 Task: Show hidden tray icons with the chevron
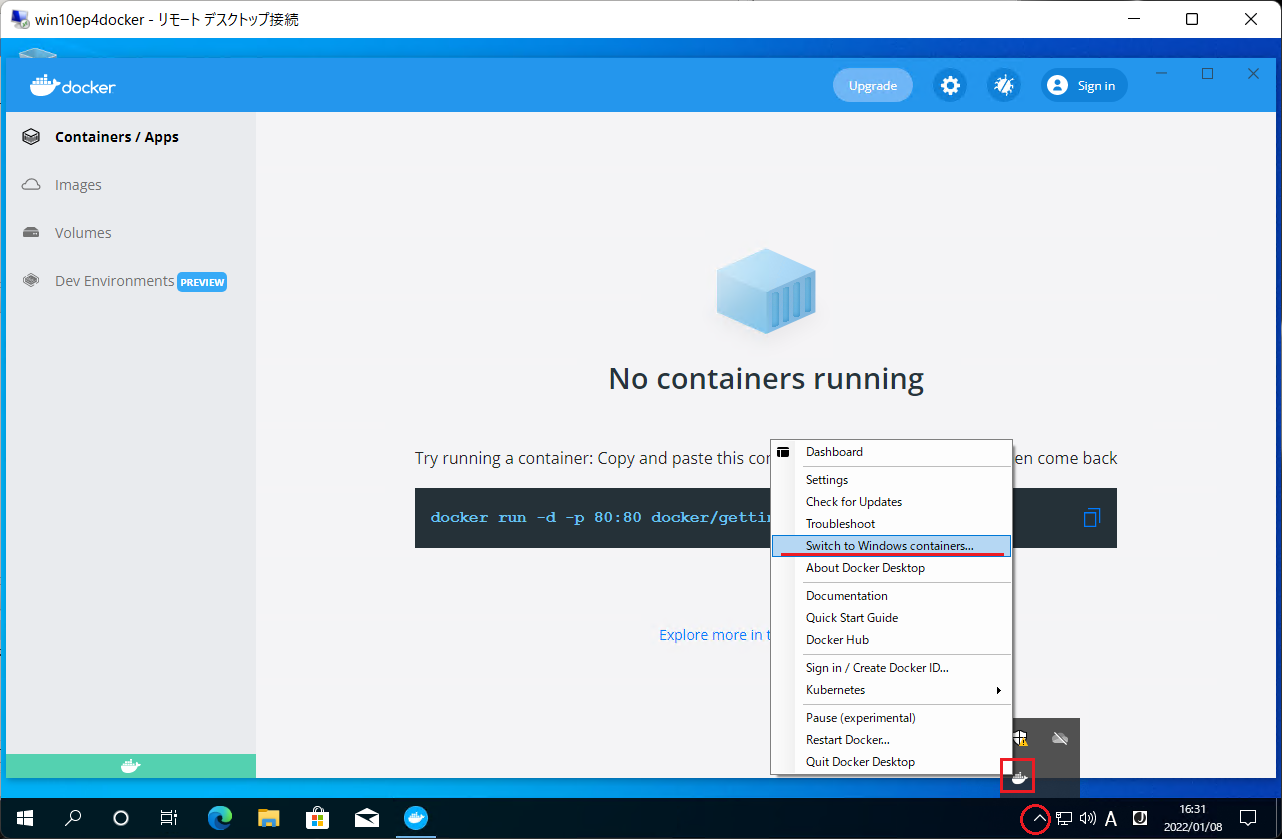pyautogui.click(x=1037, y=818)
